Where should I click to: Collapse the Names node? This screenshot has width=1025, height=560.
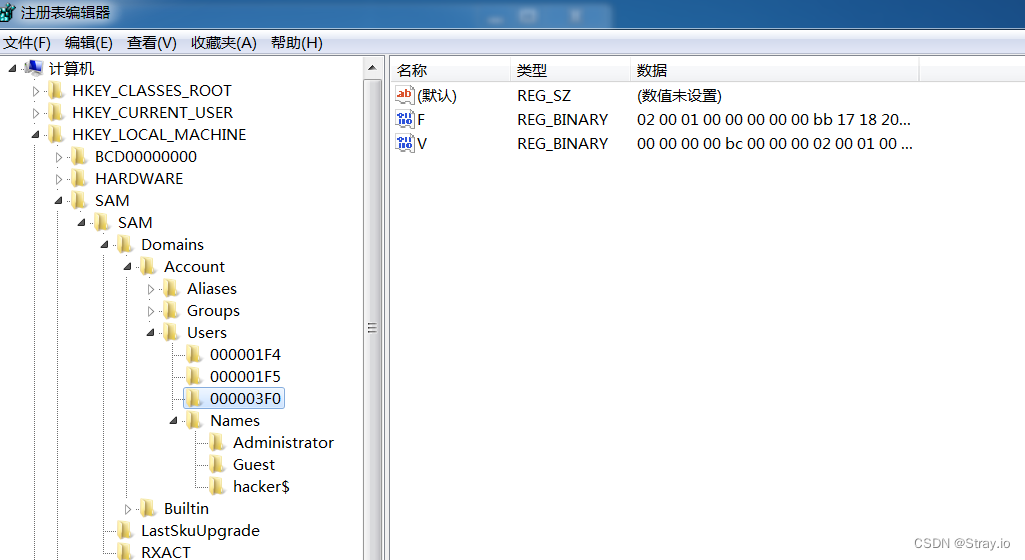coord(174,420)
